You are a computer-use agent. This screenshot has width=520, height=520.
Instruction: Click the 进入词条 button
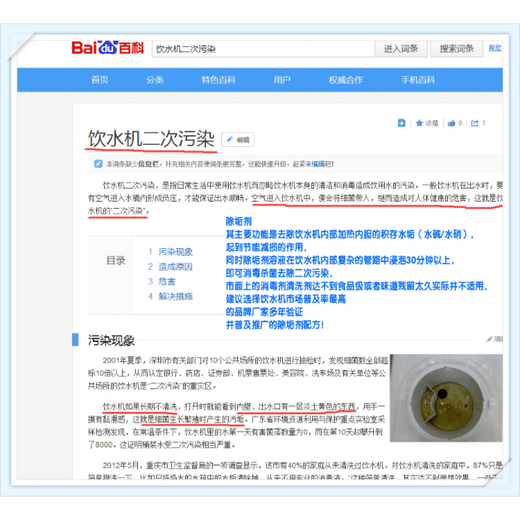401,49
